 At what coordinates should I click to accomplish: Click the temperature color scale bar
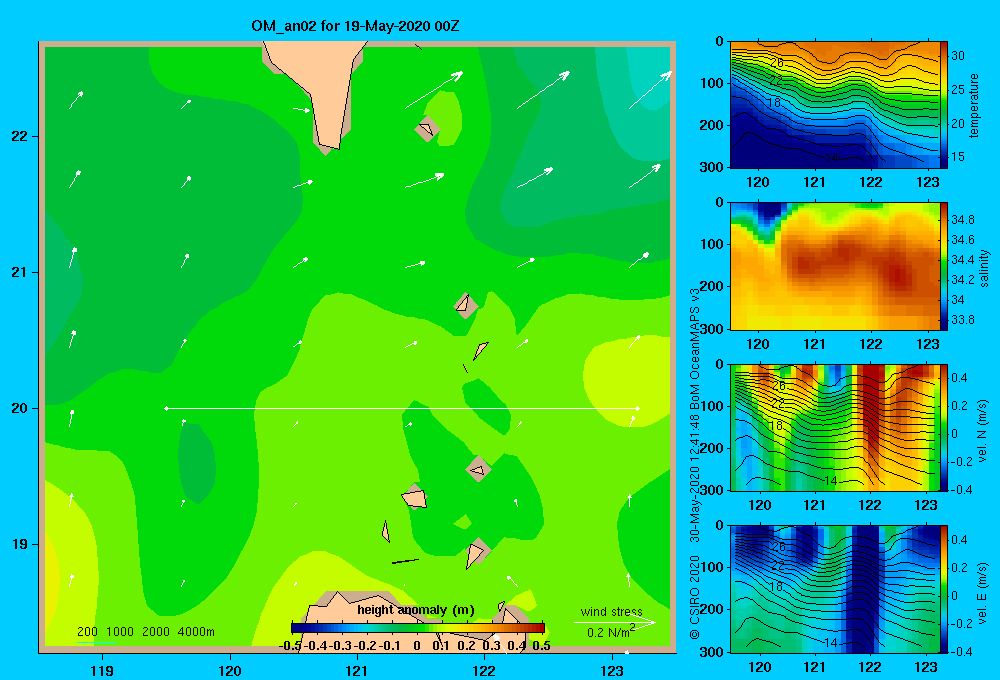[944, 105]
